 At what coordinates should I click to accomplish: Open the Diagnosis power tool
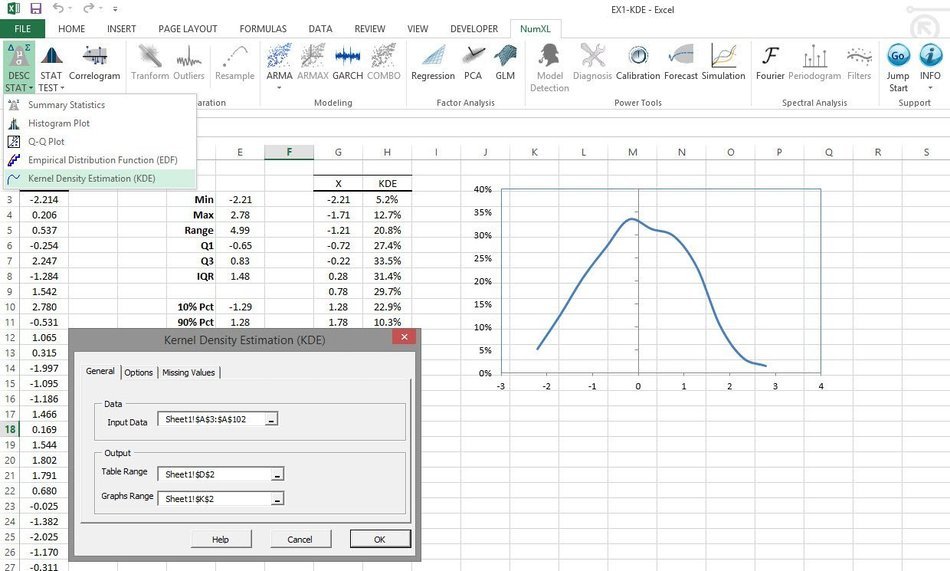[592, 63]
